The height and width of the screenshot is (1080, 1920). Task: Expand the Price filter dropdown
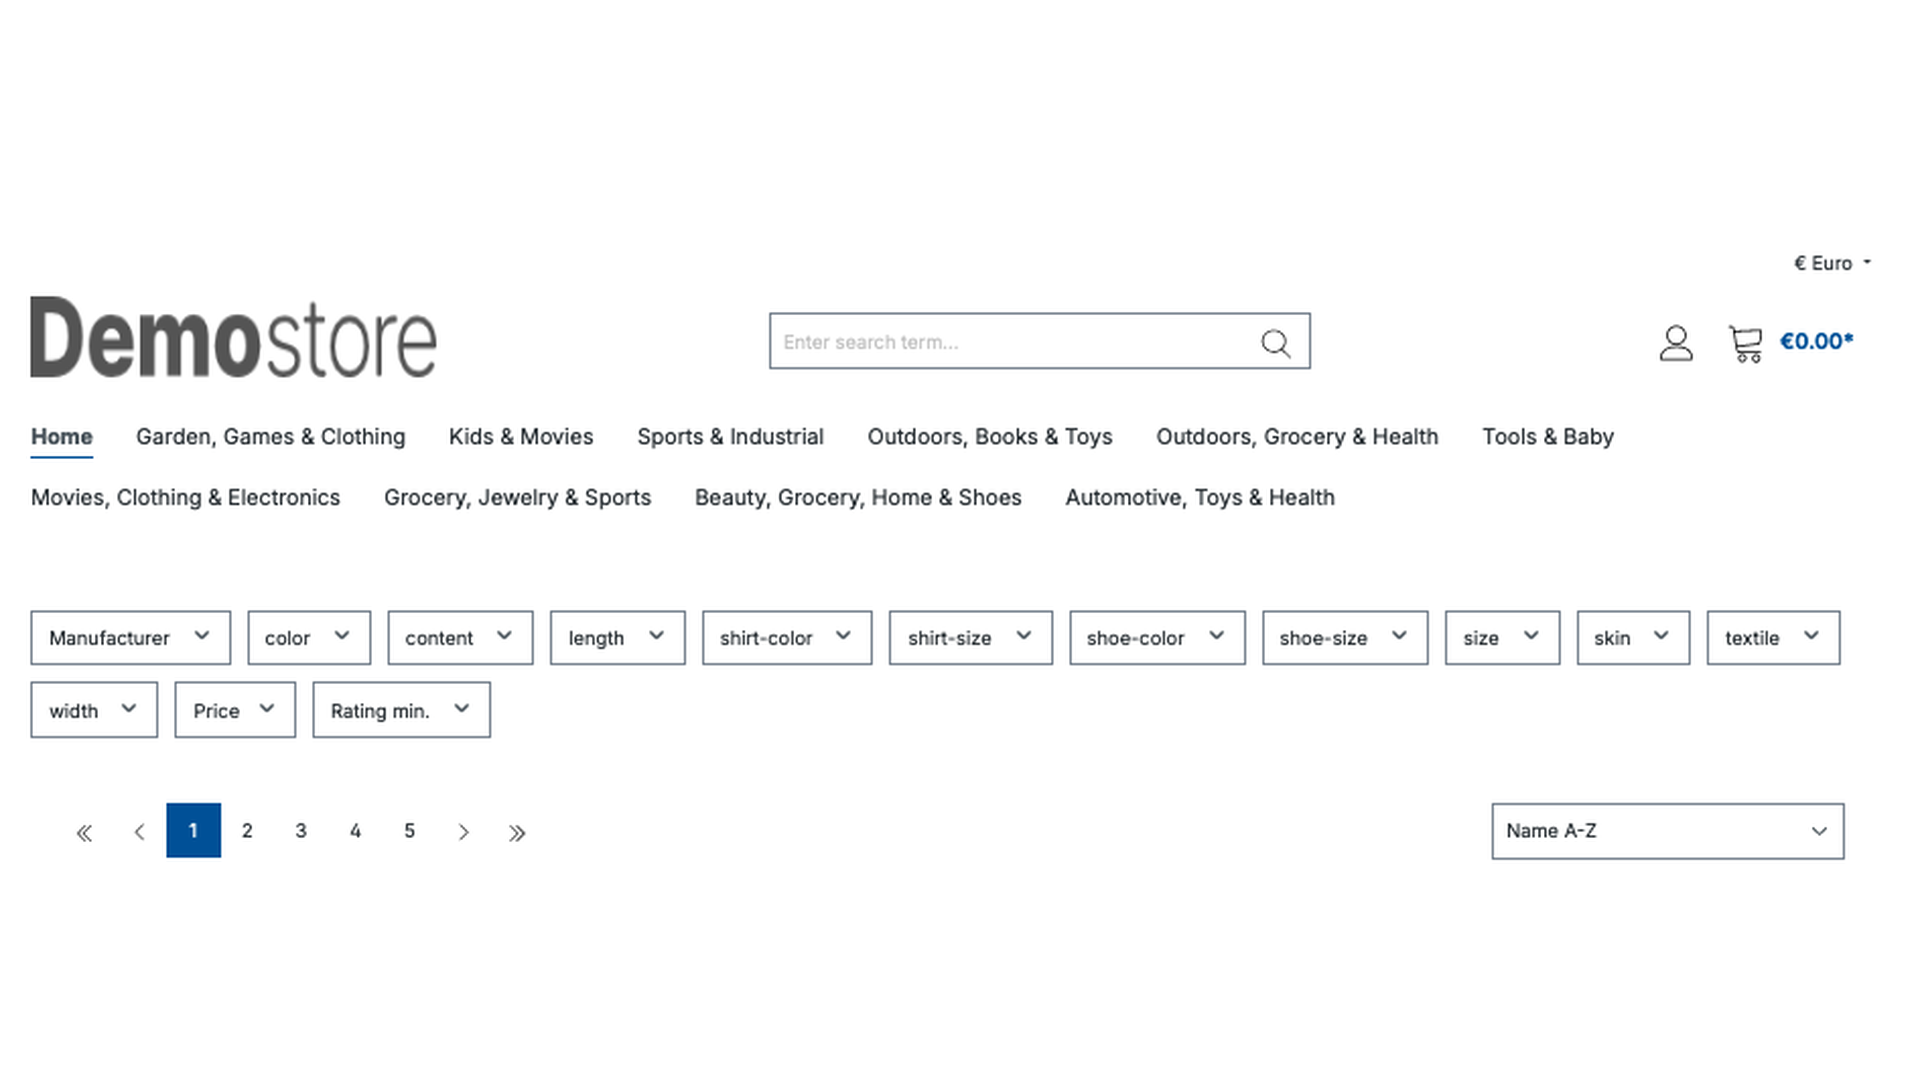coord(233,709)
